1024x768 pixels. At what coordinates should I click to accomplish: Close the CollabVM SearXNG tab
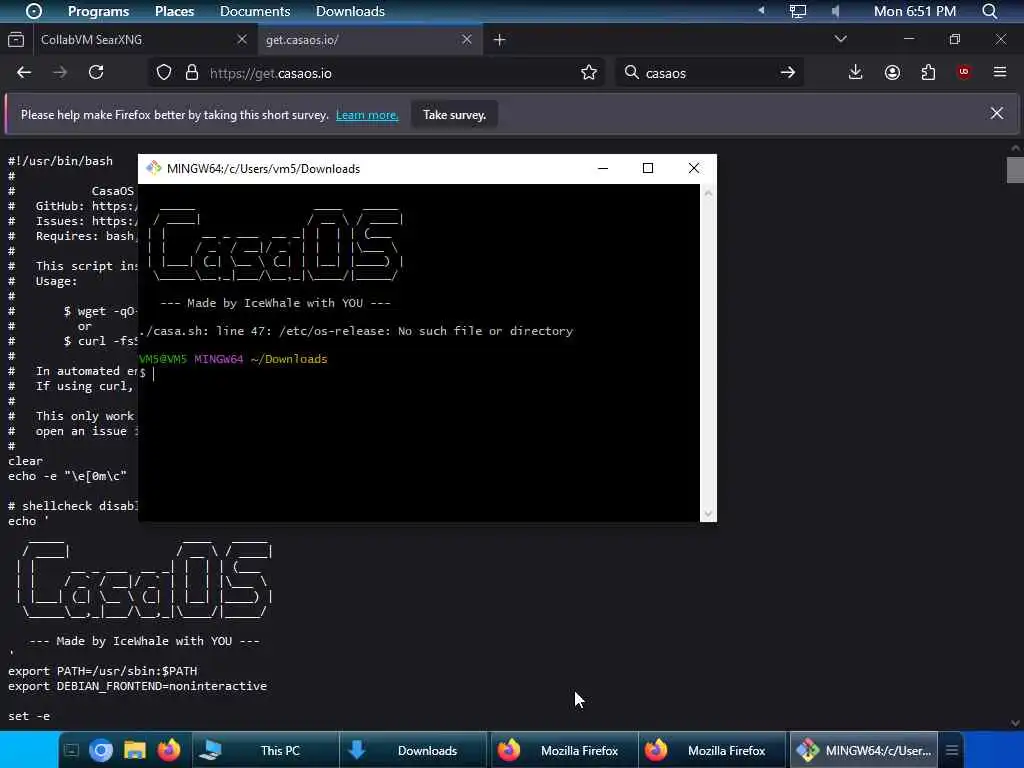pyautogui.click(x=242, y=40)
